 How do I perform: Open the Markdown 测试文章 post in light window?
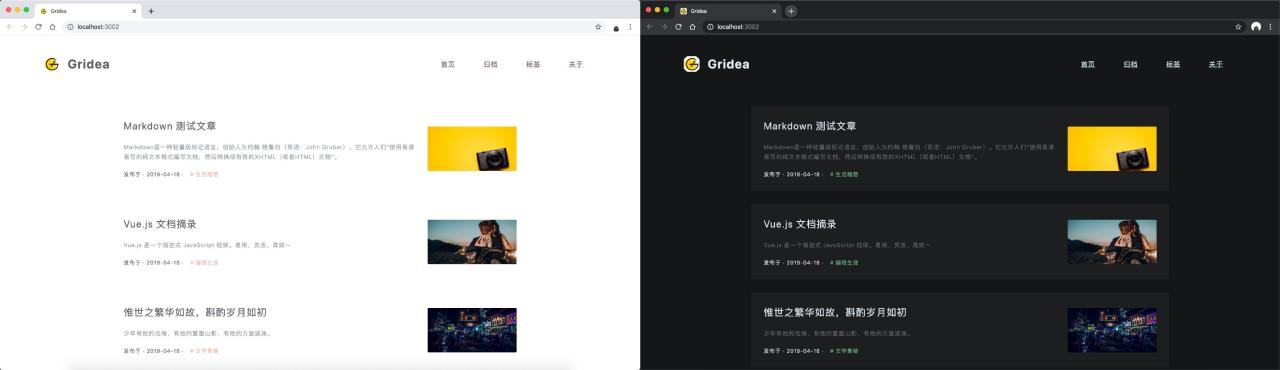[x=170, y=127]
